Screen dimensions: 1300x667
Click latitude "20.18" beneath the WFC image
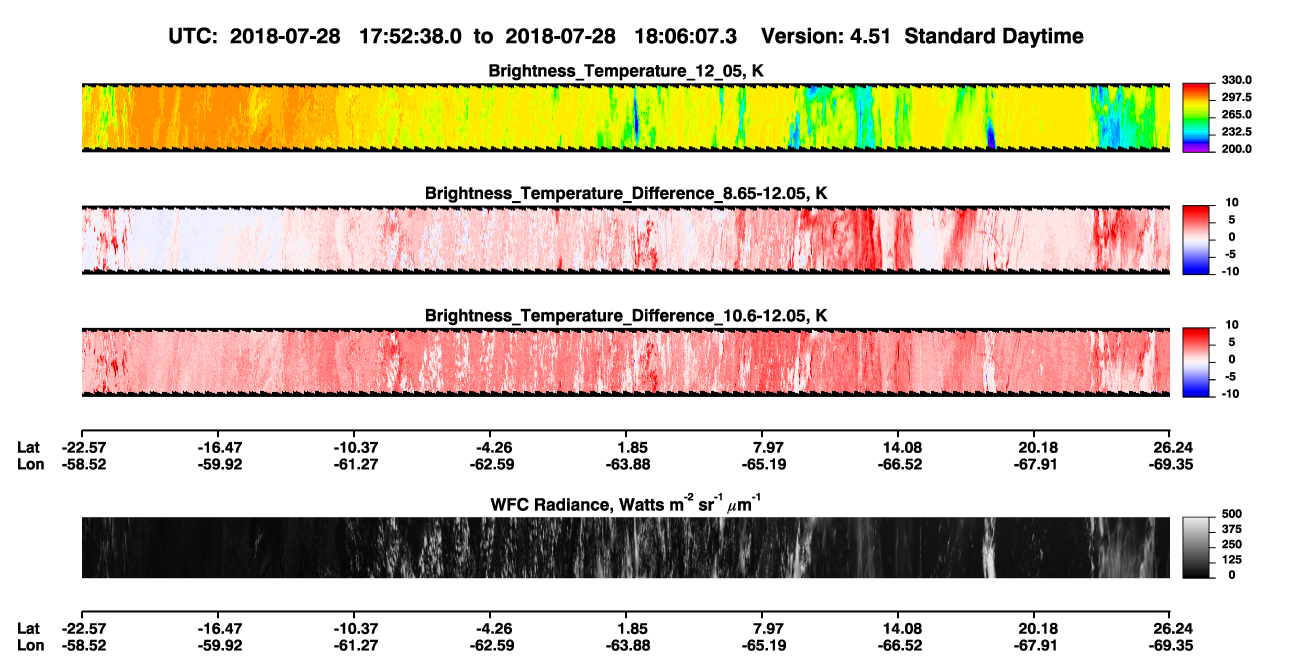point(1038,628)
